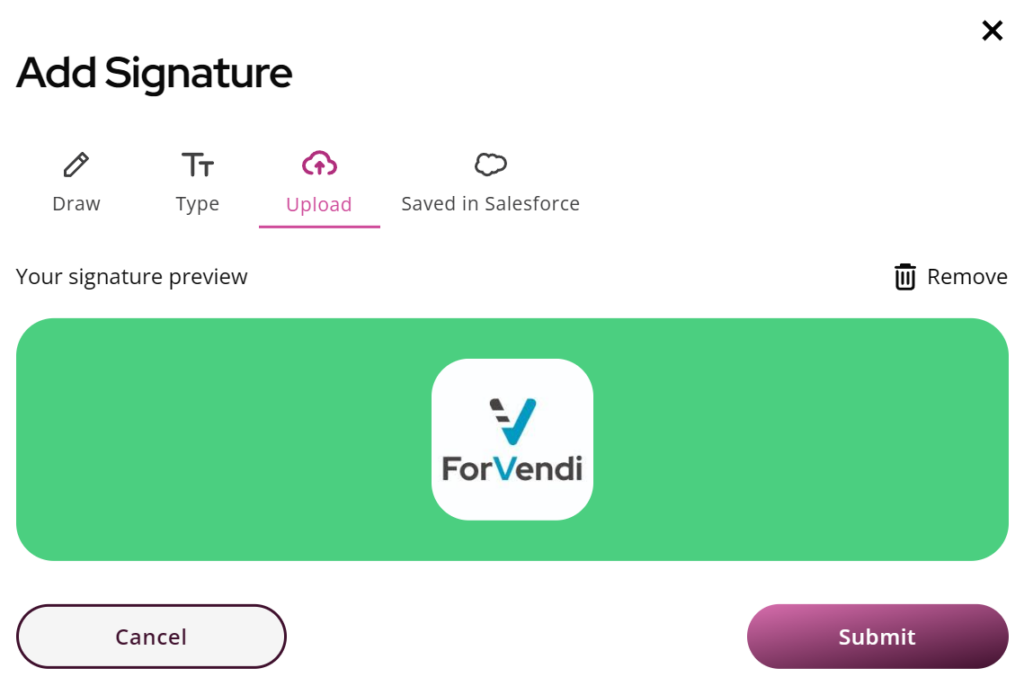Image resolution: width=1024 pixels, height=695 pixels.
Task: Switch to the Draw tab label
Action: pos(76,204)
